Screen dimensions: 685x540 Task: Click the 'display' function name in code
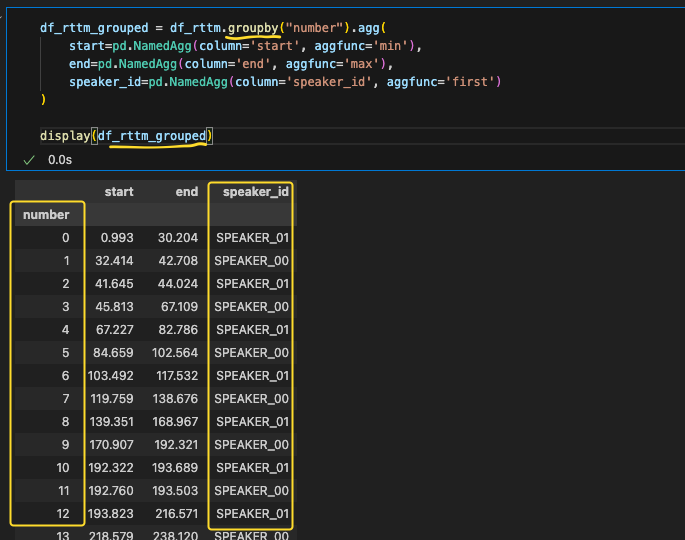[x=65, y=136]
